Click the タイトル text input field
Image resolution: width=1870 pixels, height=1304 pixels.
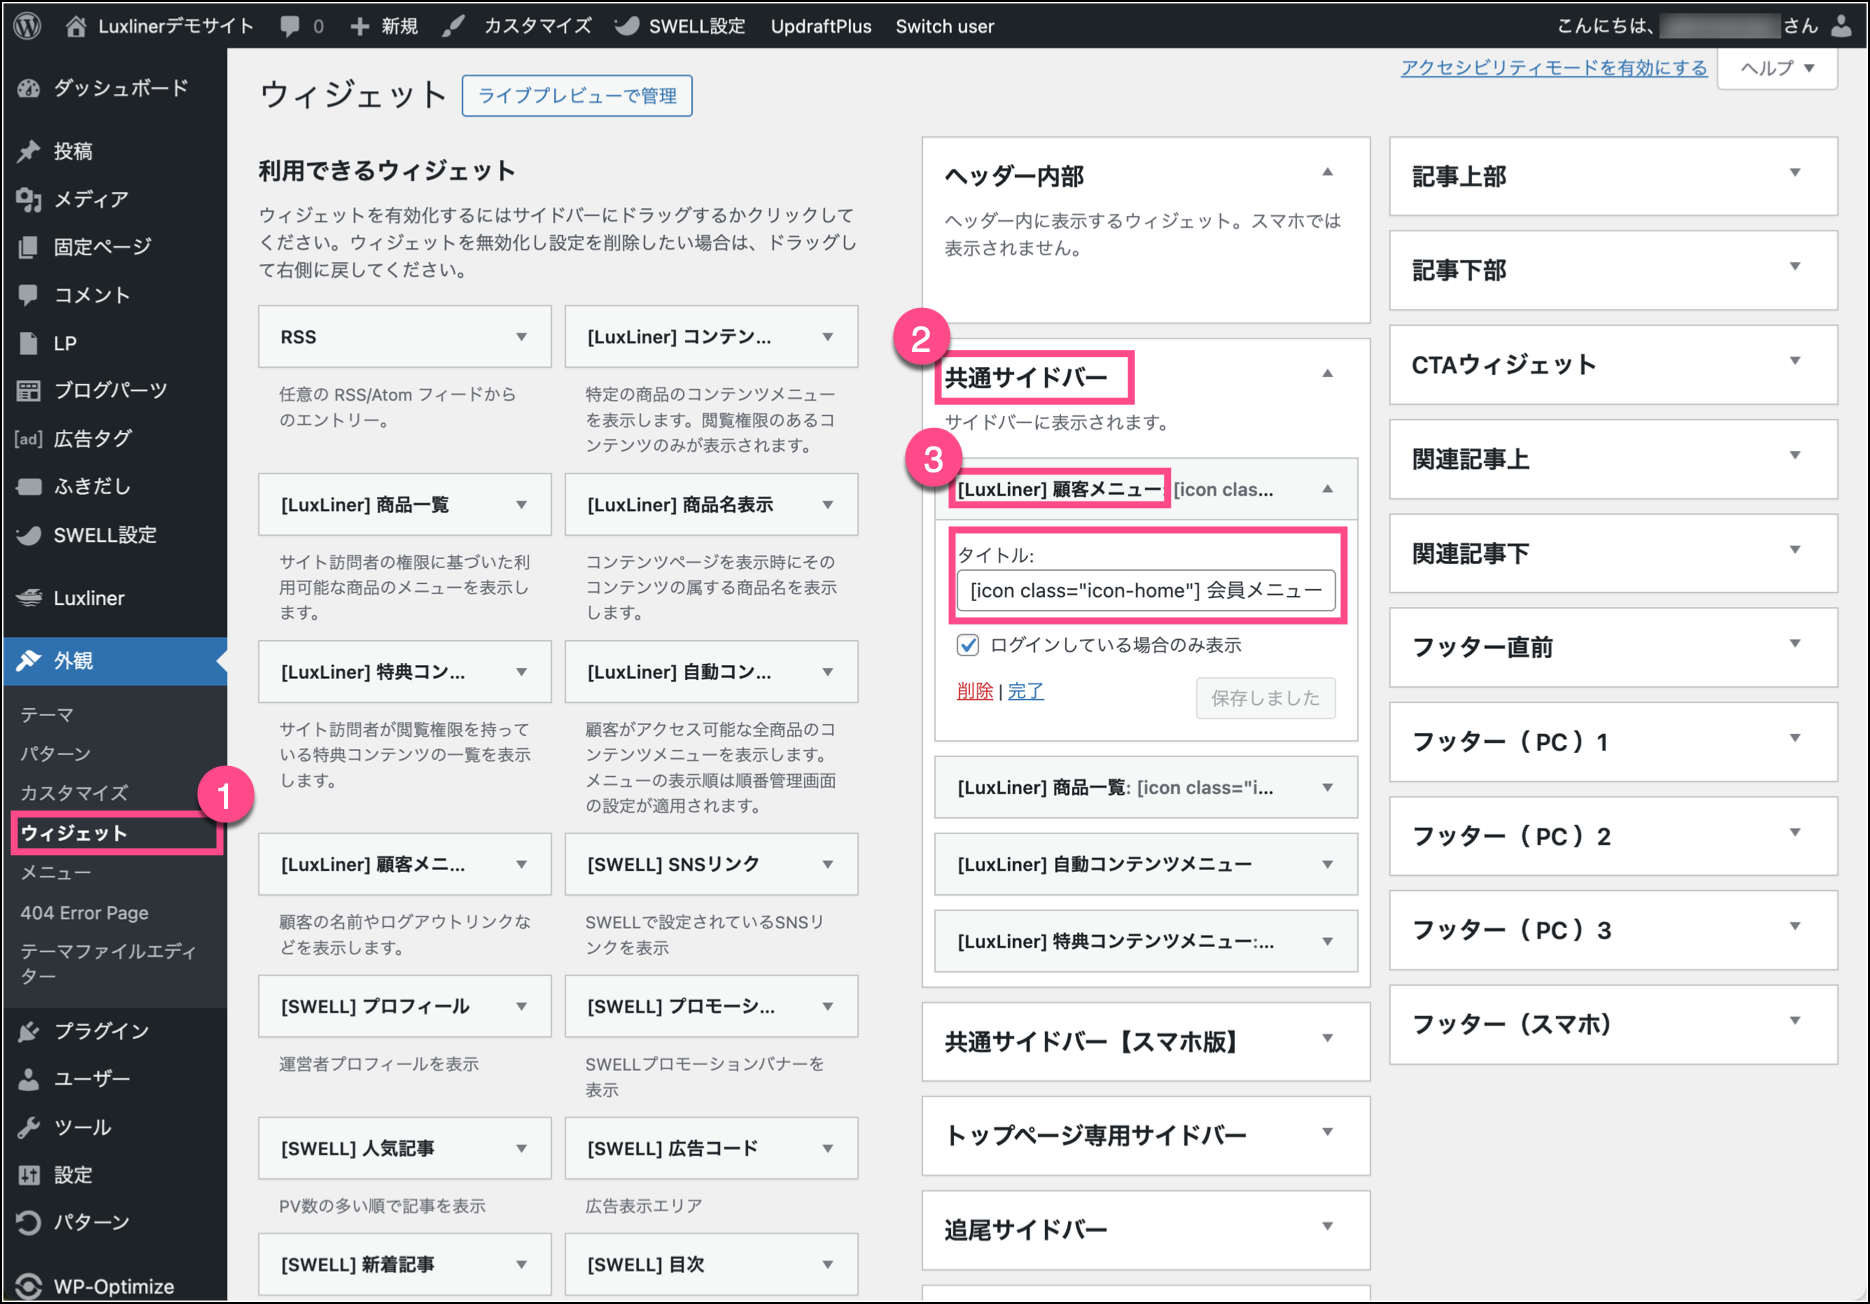tap(1145, 591)
